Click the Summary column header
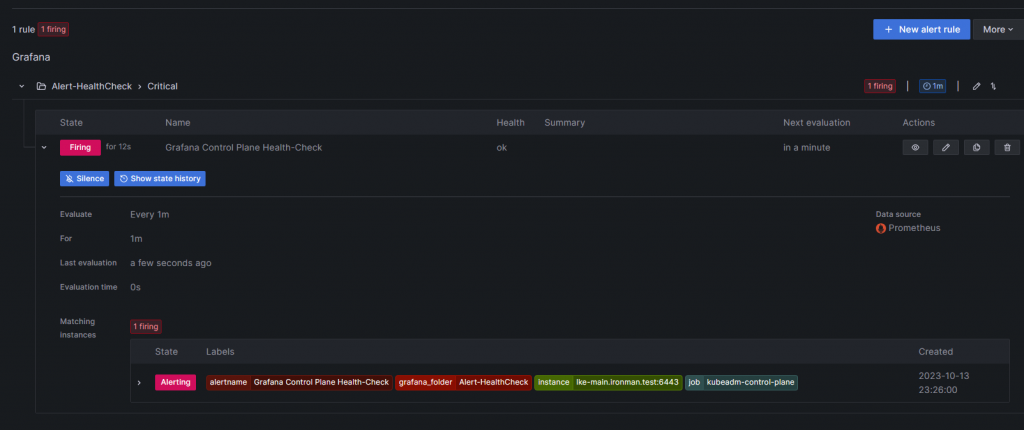This screenshot has width=1024, height=430. (x=564, y=123)
